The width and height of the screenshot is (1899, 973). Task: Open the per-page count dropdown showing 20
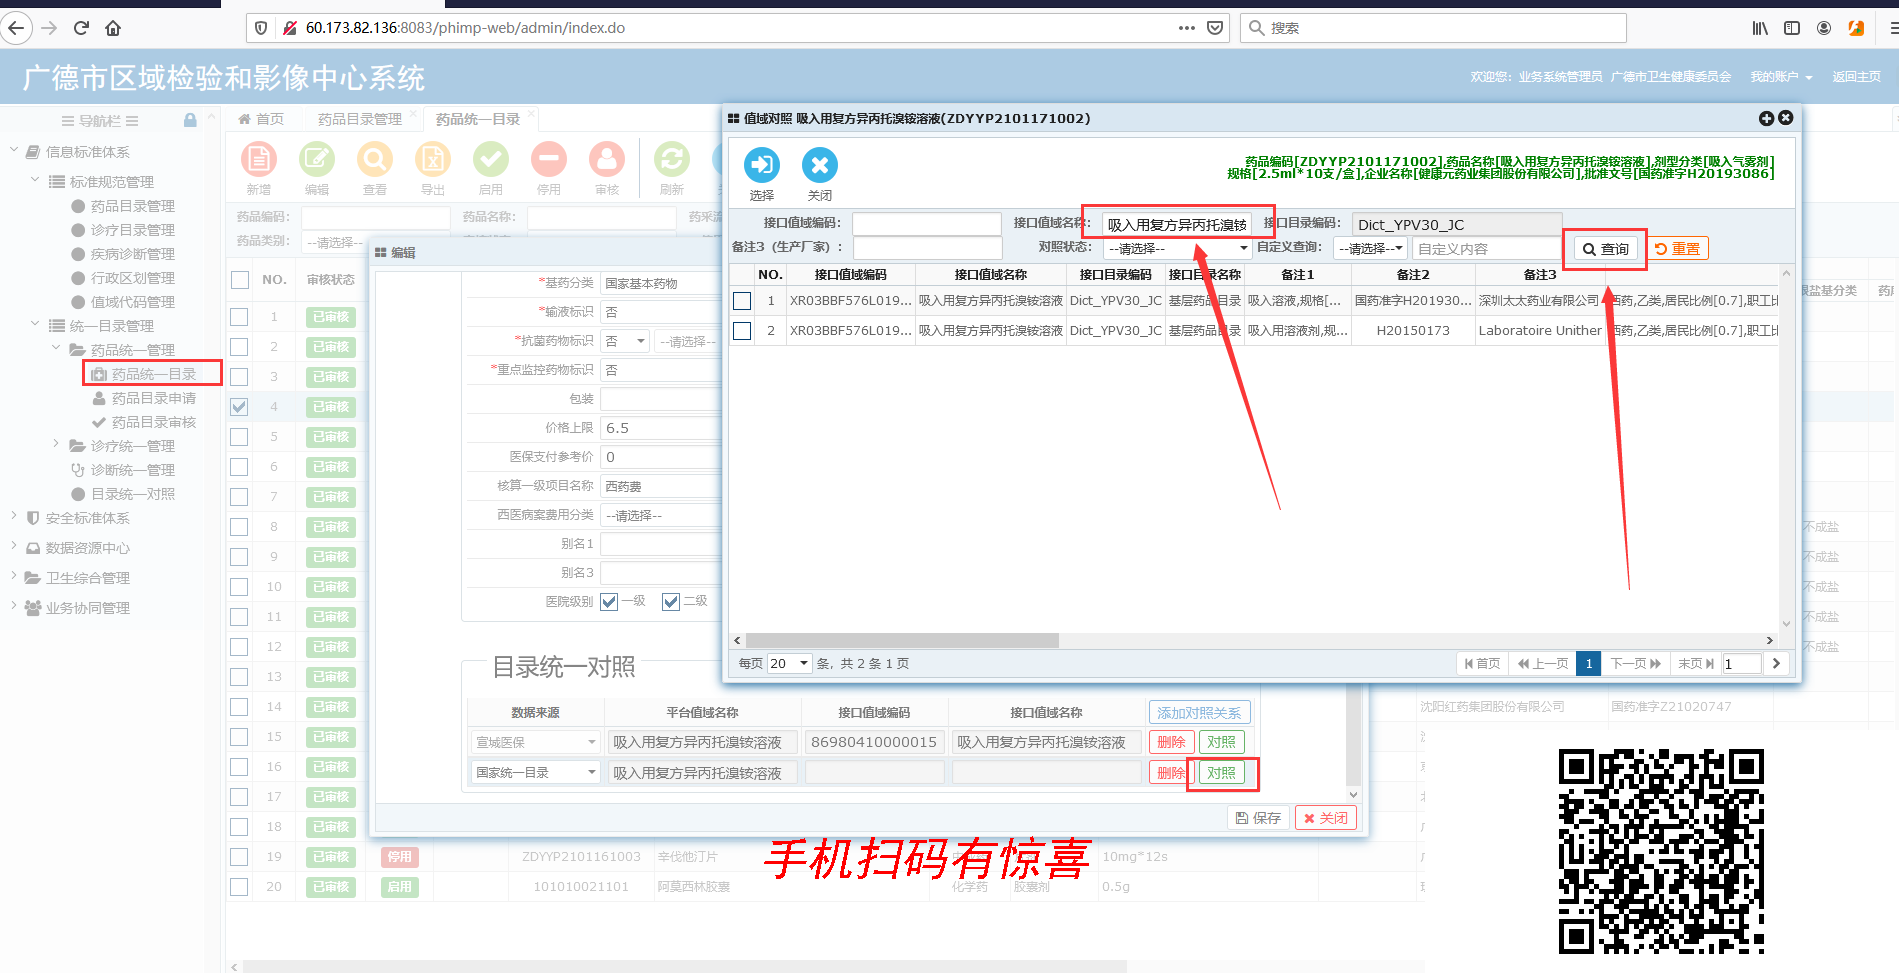pyautogui.click(x=789, y=663)
